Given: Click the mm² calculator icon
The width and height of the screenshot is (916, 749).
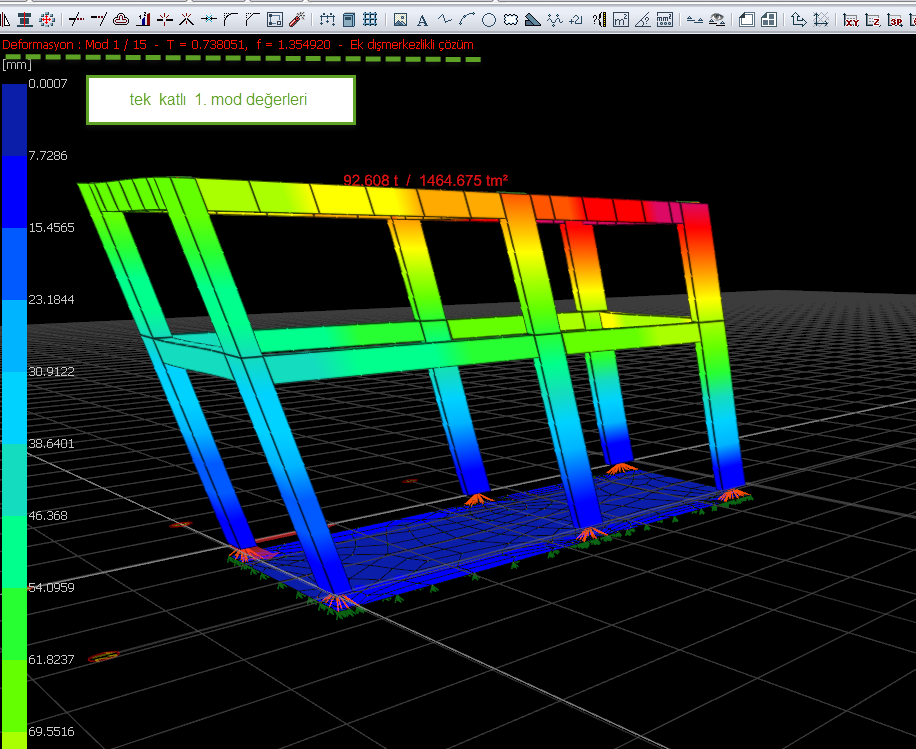Looking at the screenshot, I should point(665,19).
